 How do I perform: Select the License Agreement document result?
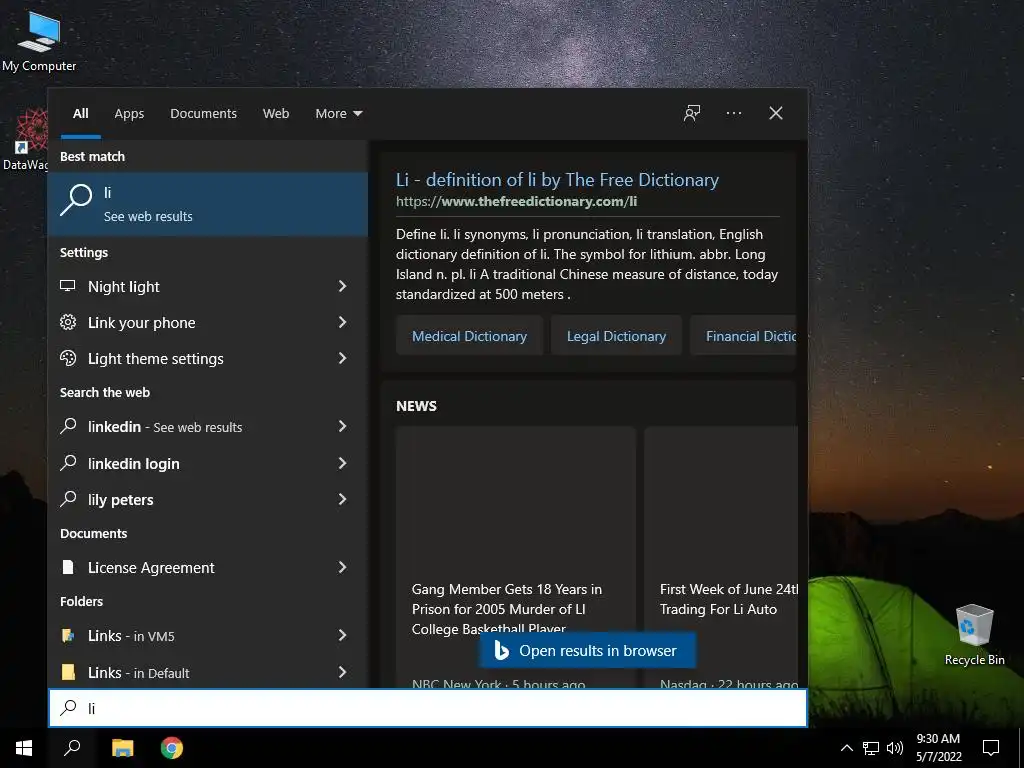click(x=208, y=567)
